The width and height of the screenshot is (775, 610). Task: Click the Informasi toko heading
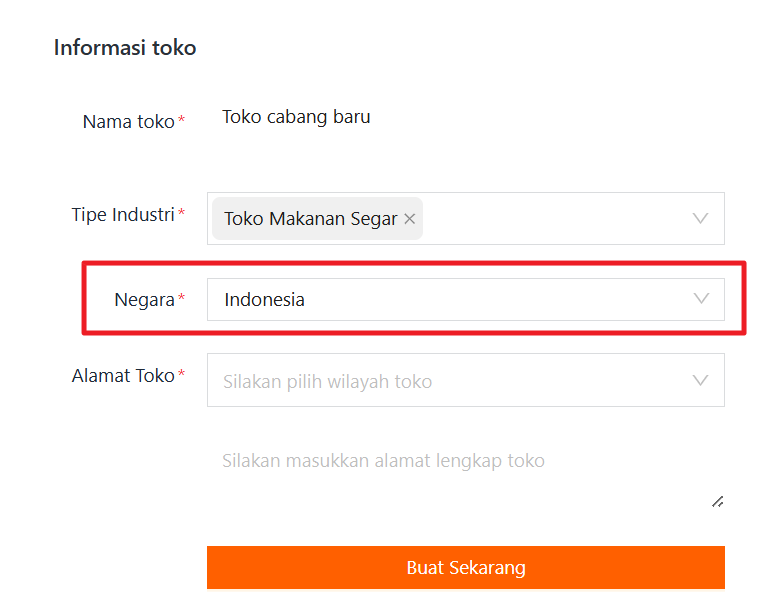click(x=125, y=47)
